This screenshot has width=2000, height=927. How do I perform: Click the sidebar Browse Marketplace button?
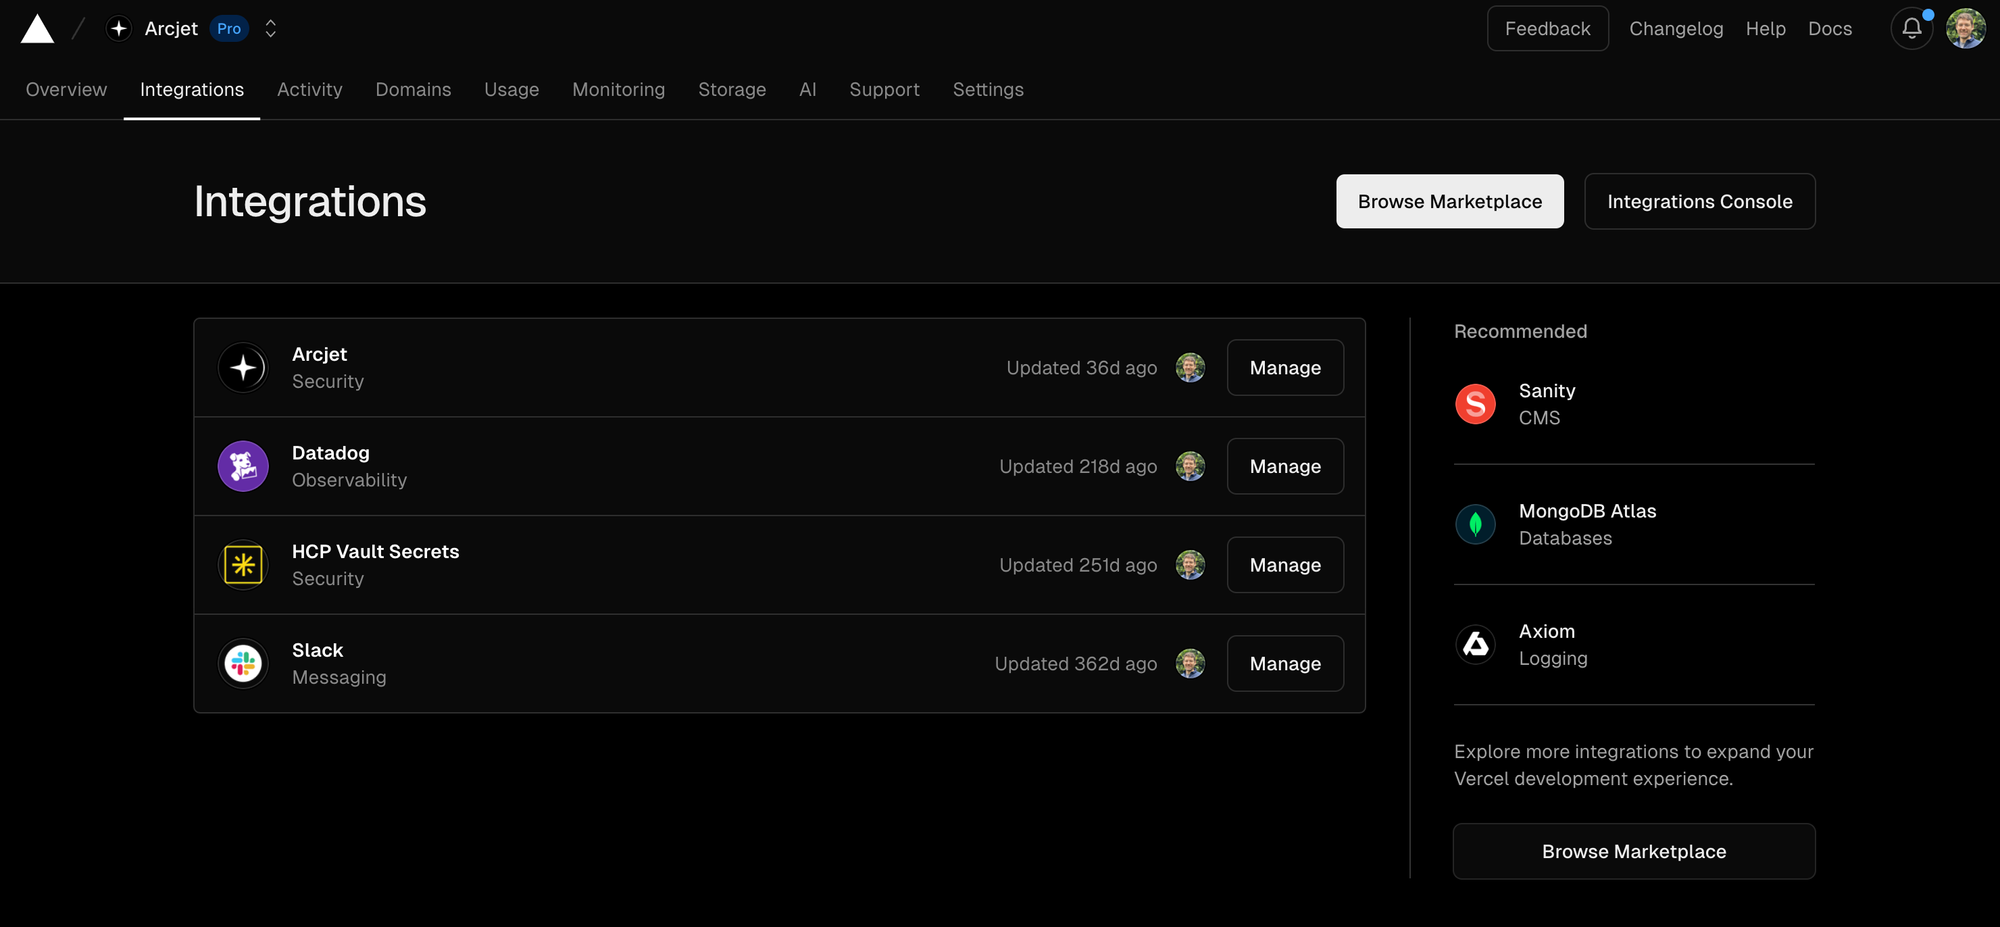point(1634,852)
